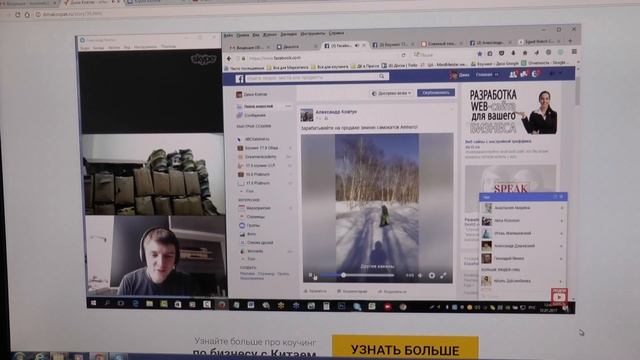Open the Windows Start button
The image size is (640, 360).
(x=93, y=303)
